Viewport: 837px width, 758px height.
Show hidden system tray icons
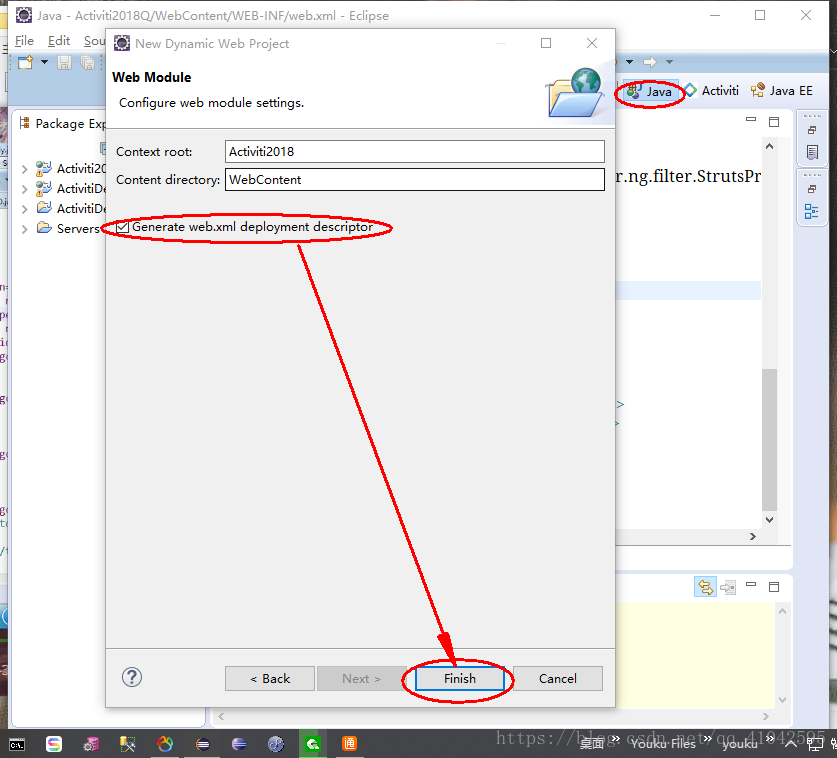(790, 744)
